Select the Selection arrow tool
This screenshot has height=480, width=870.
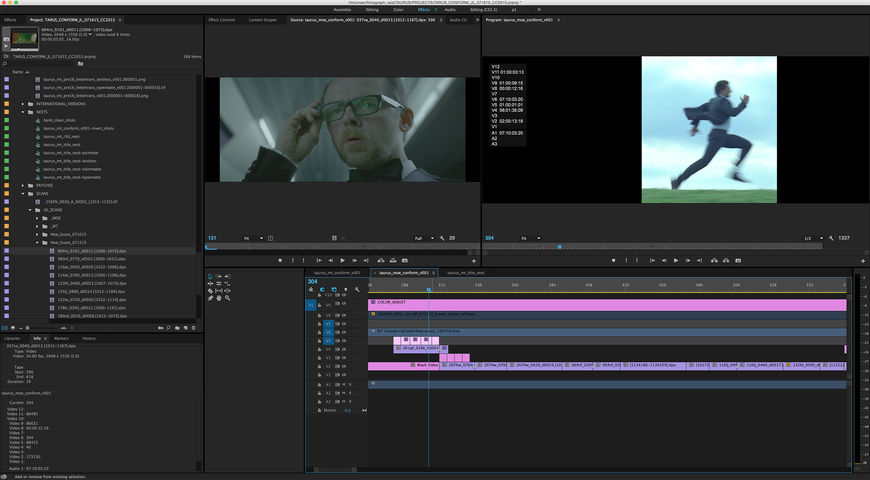pyautogui.click(x=210, y=276)
